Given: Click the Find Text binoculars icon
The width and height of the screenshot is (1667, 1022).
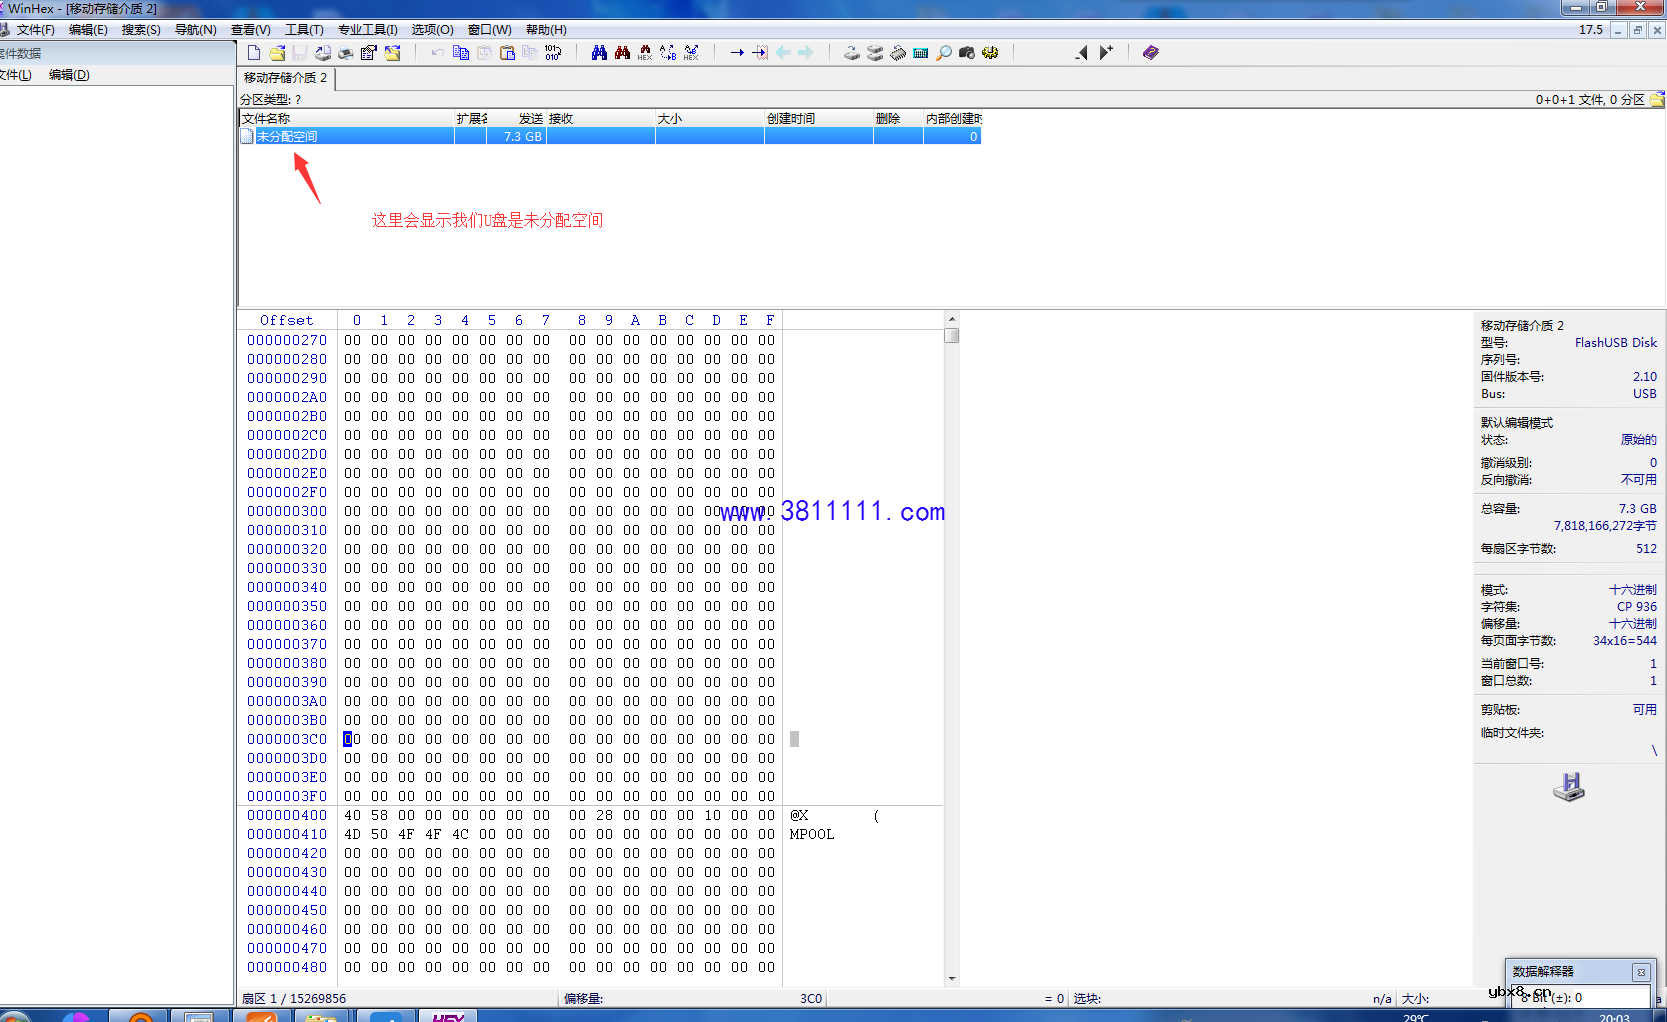Looking at the screenshot, I should 599,53.
